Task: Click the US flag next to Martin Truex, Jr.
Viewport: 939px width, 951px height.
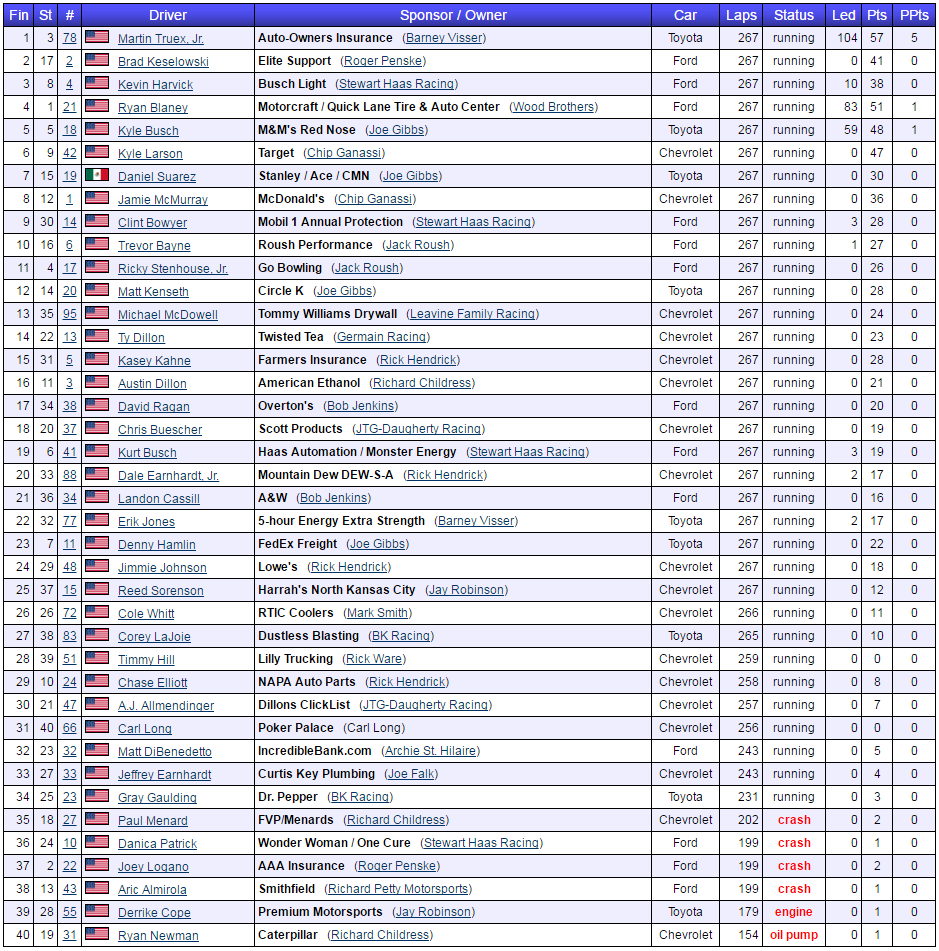Action: pos(97,37)
